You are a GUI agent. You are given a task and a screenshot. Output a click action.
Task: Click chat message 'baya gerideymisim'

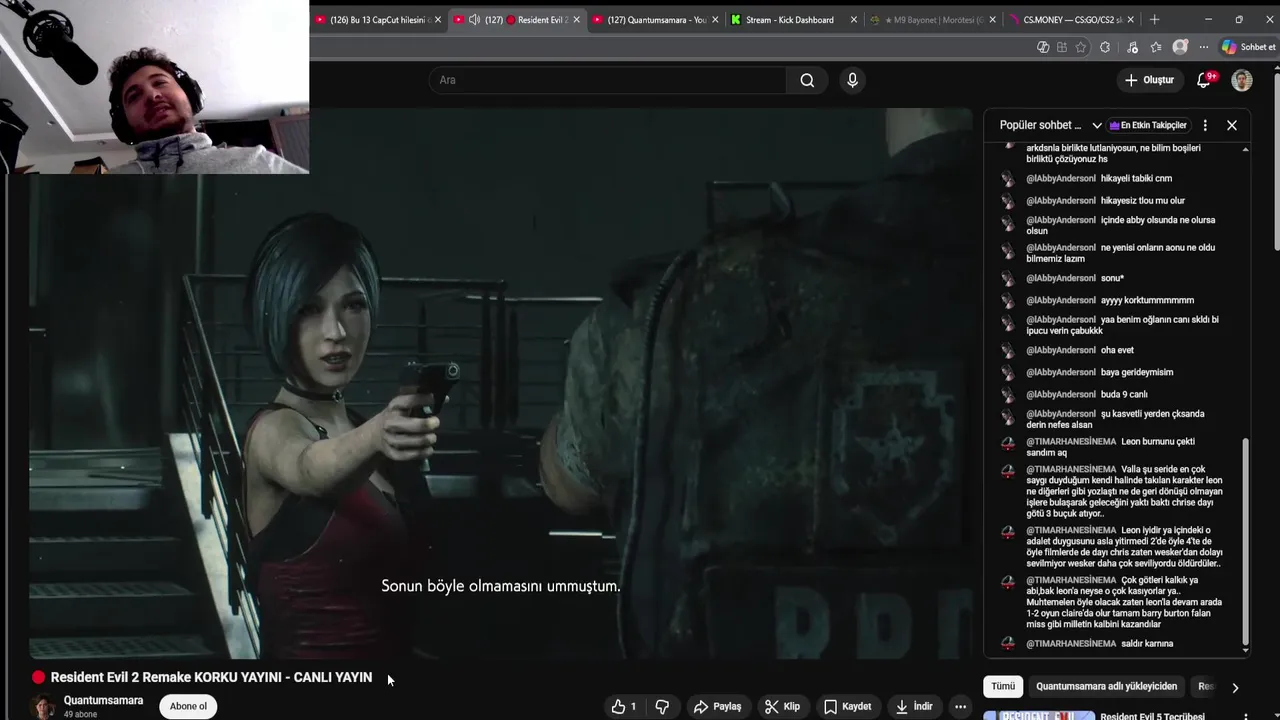pyautogui.click(x=1137, y=372)
